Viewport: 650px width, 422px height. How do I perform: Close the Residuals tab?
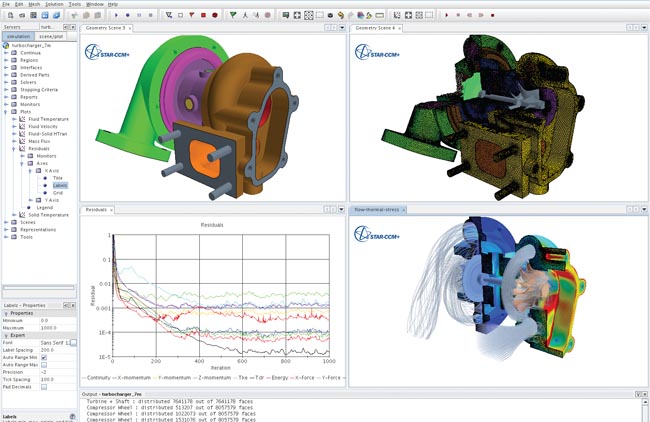[x=111, y=210]
